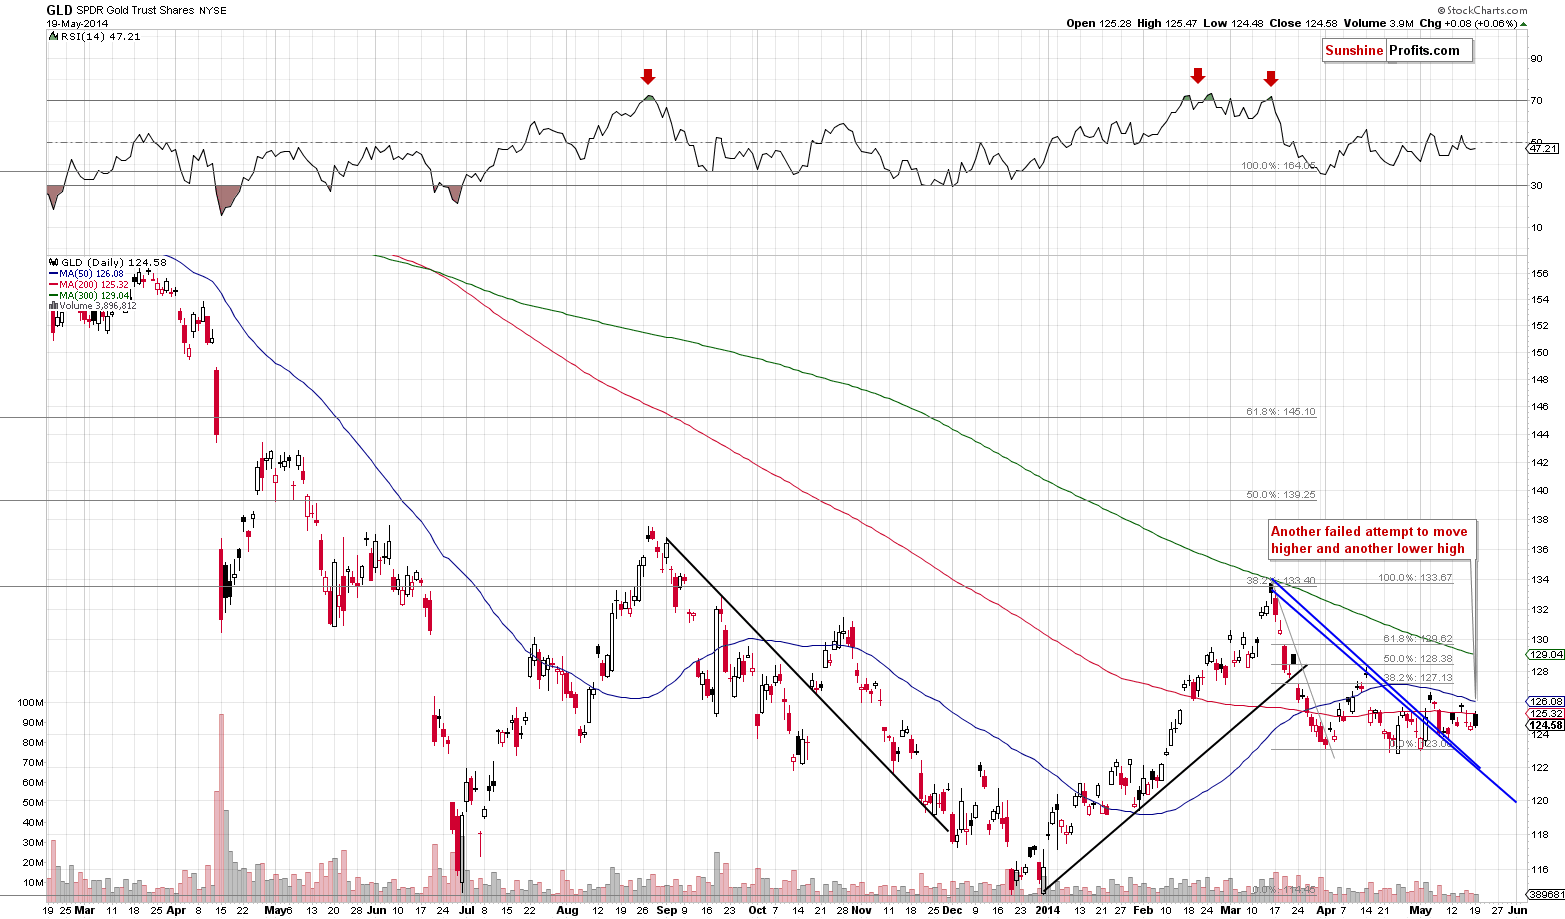Click the blue MA(50) legend line marker
The width and height of the screenshot is (1565, 919).
point(52,273)
